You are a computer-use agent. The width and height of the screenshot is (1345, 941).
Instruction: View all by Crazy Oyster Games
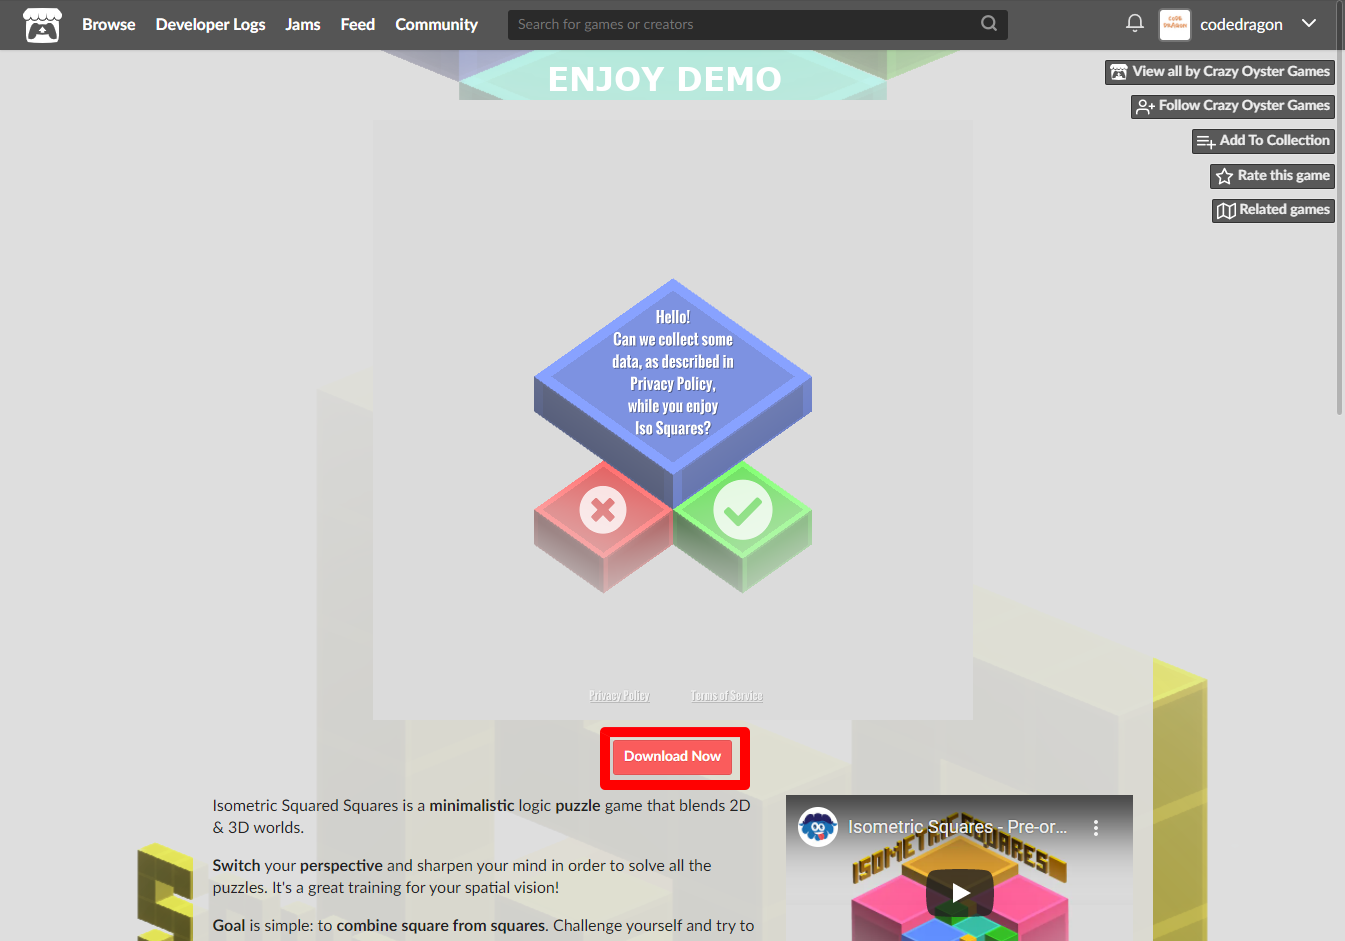(x=1220, y=72)
